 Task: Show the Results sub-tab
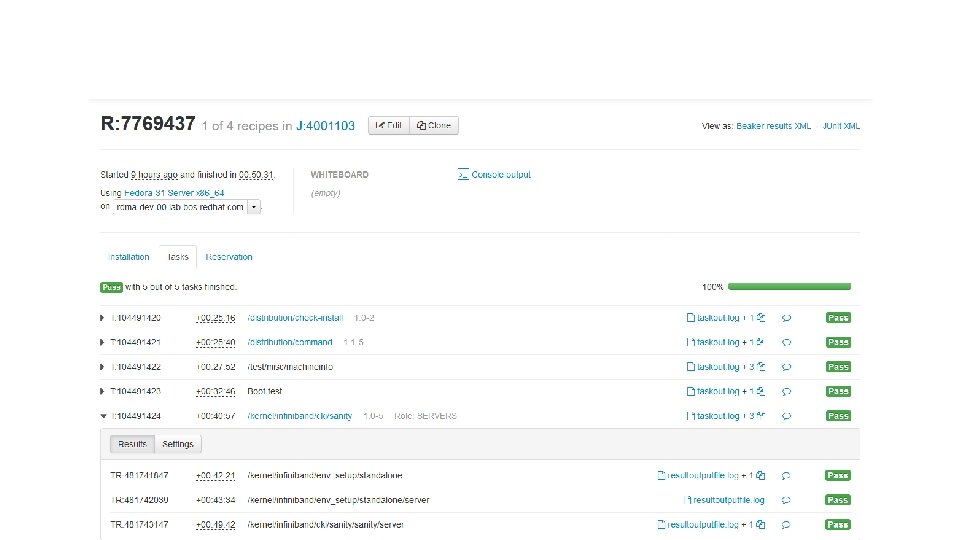(x=132, y=444)
